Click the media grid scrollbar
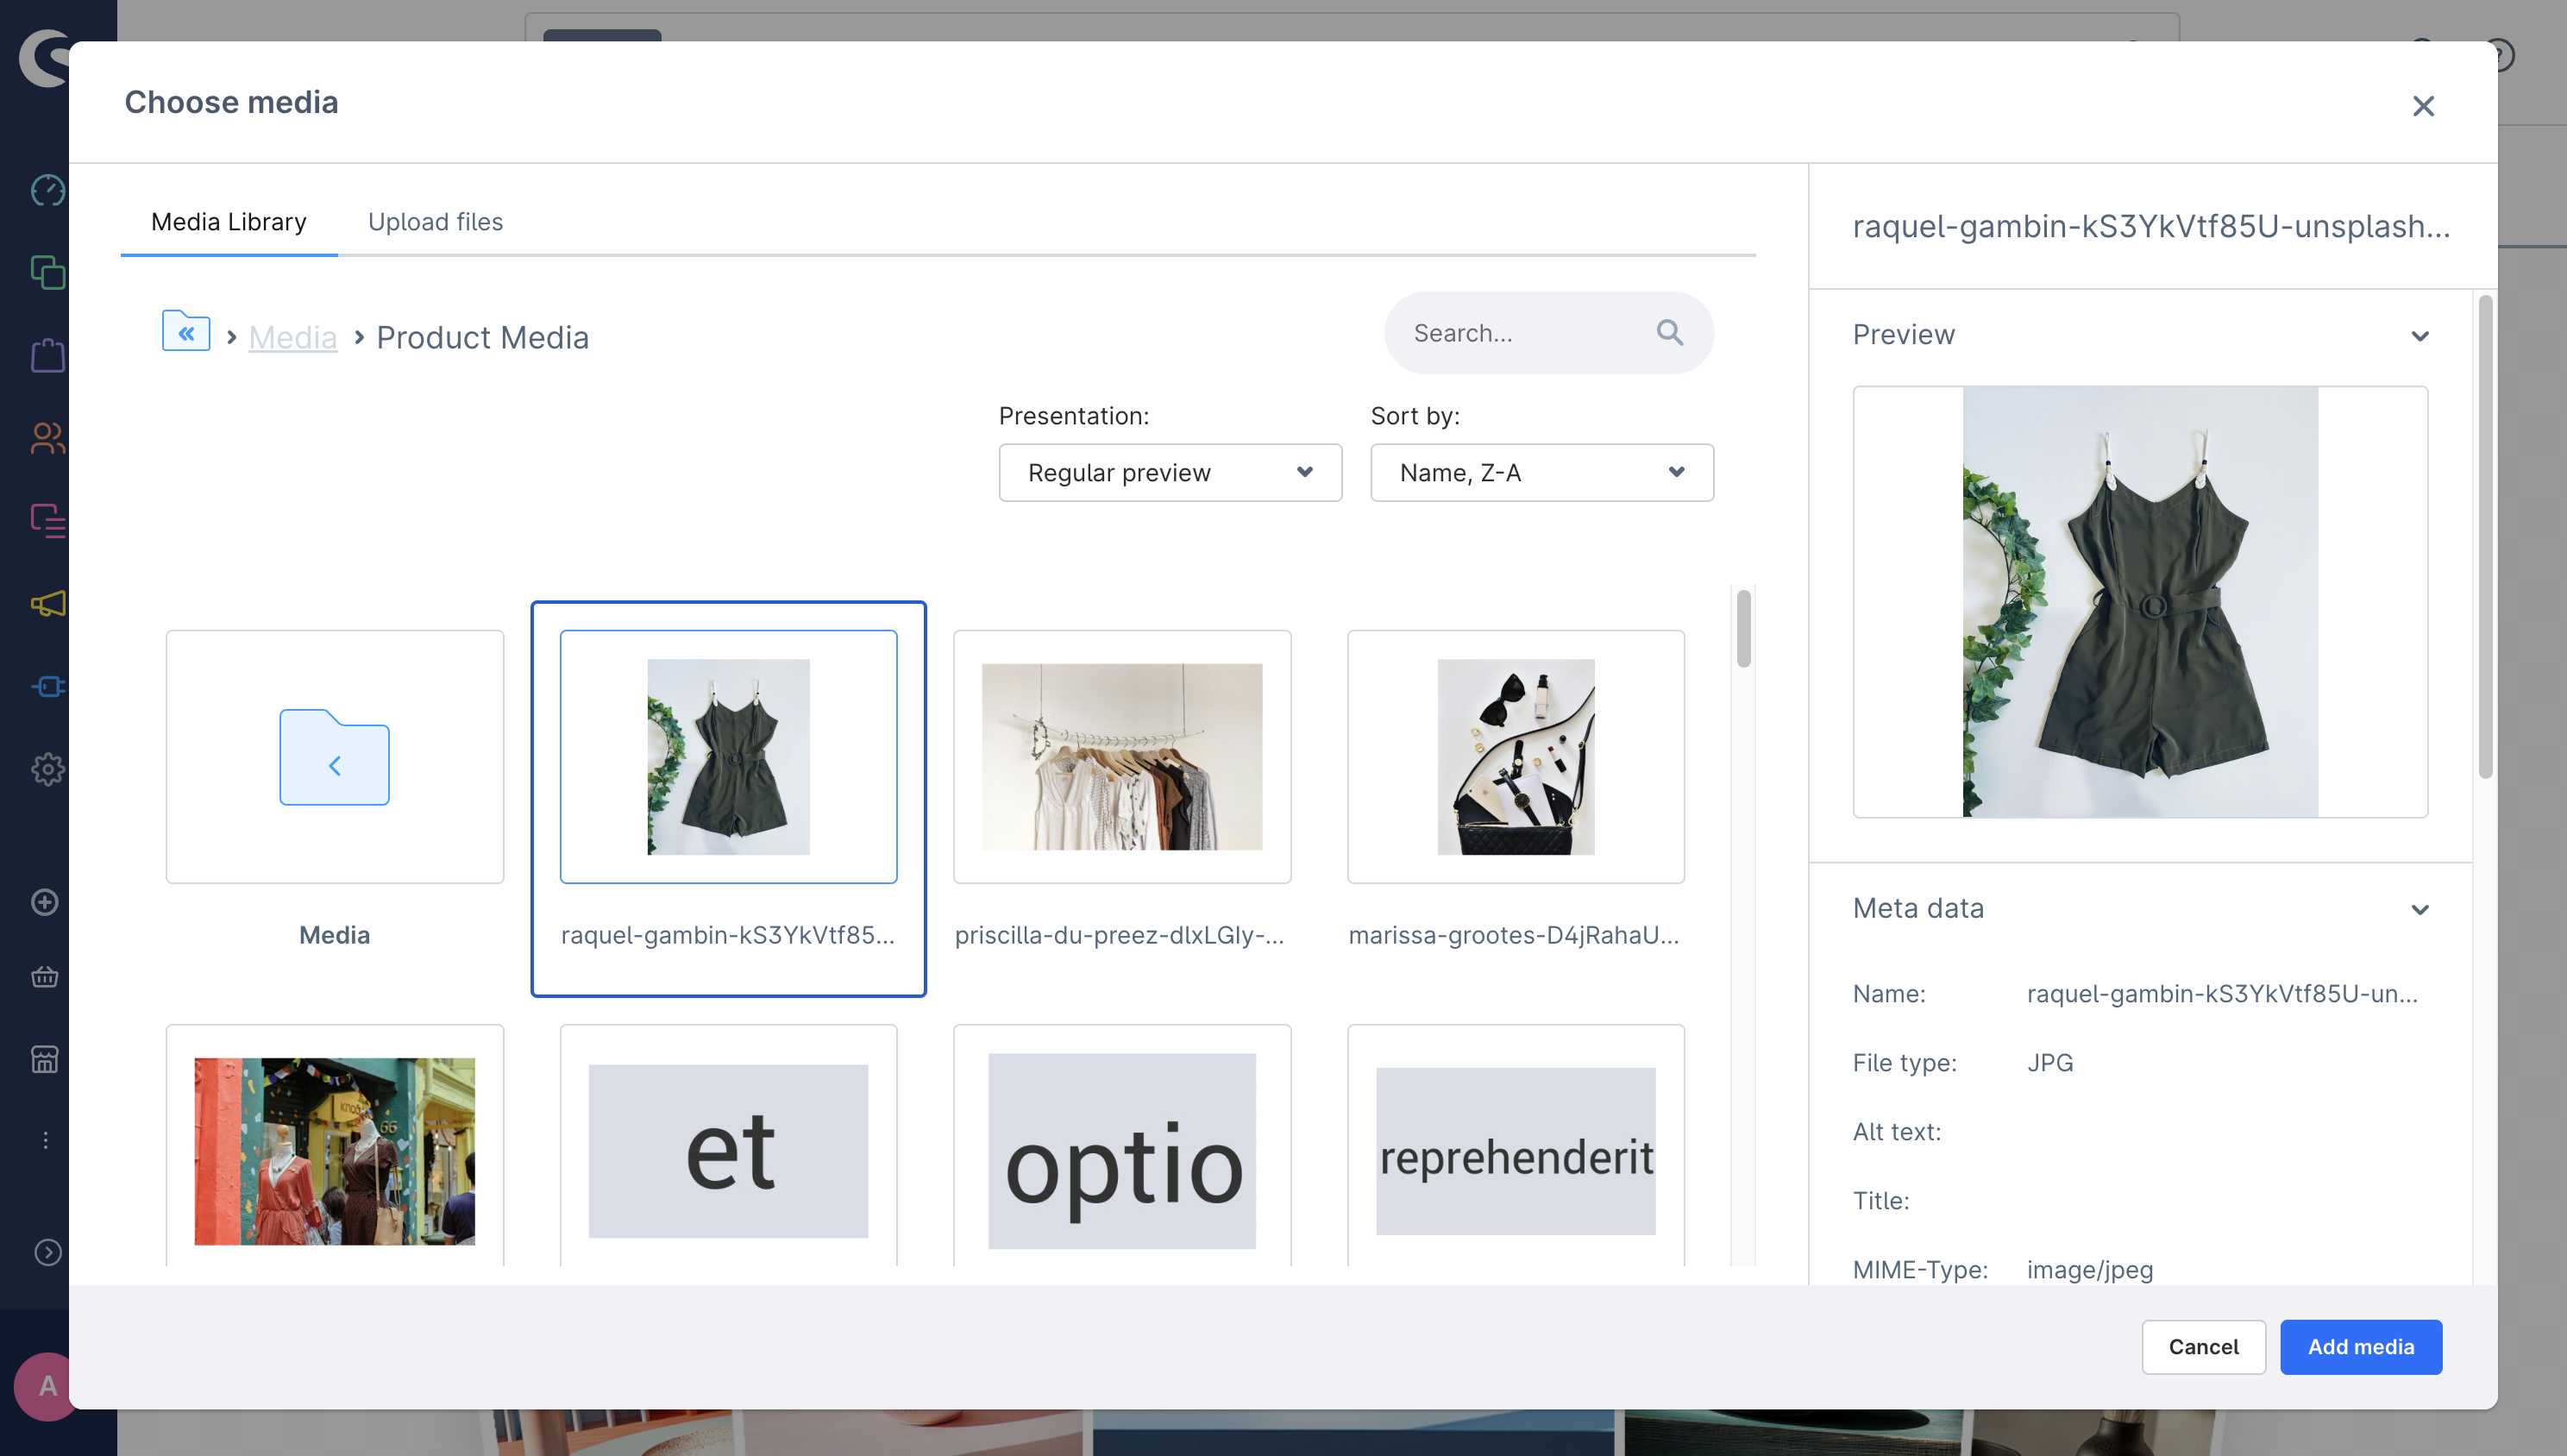This screenshot has width=2567, height=1456. click(x=1743, y=628)
